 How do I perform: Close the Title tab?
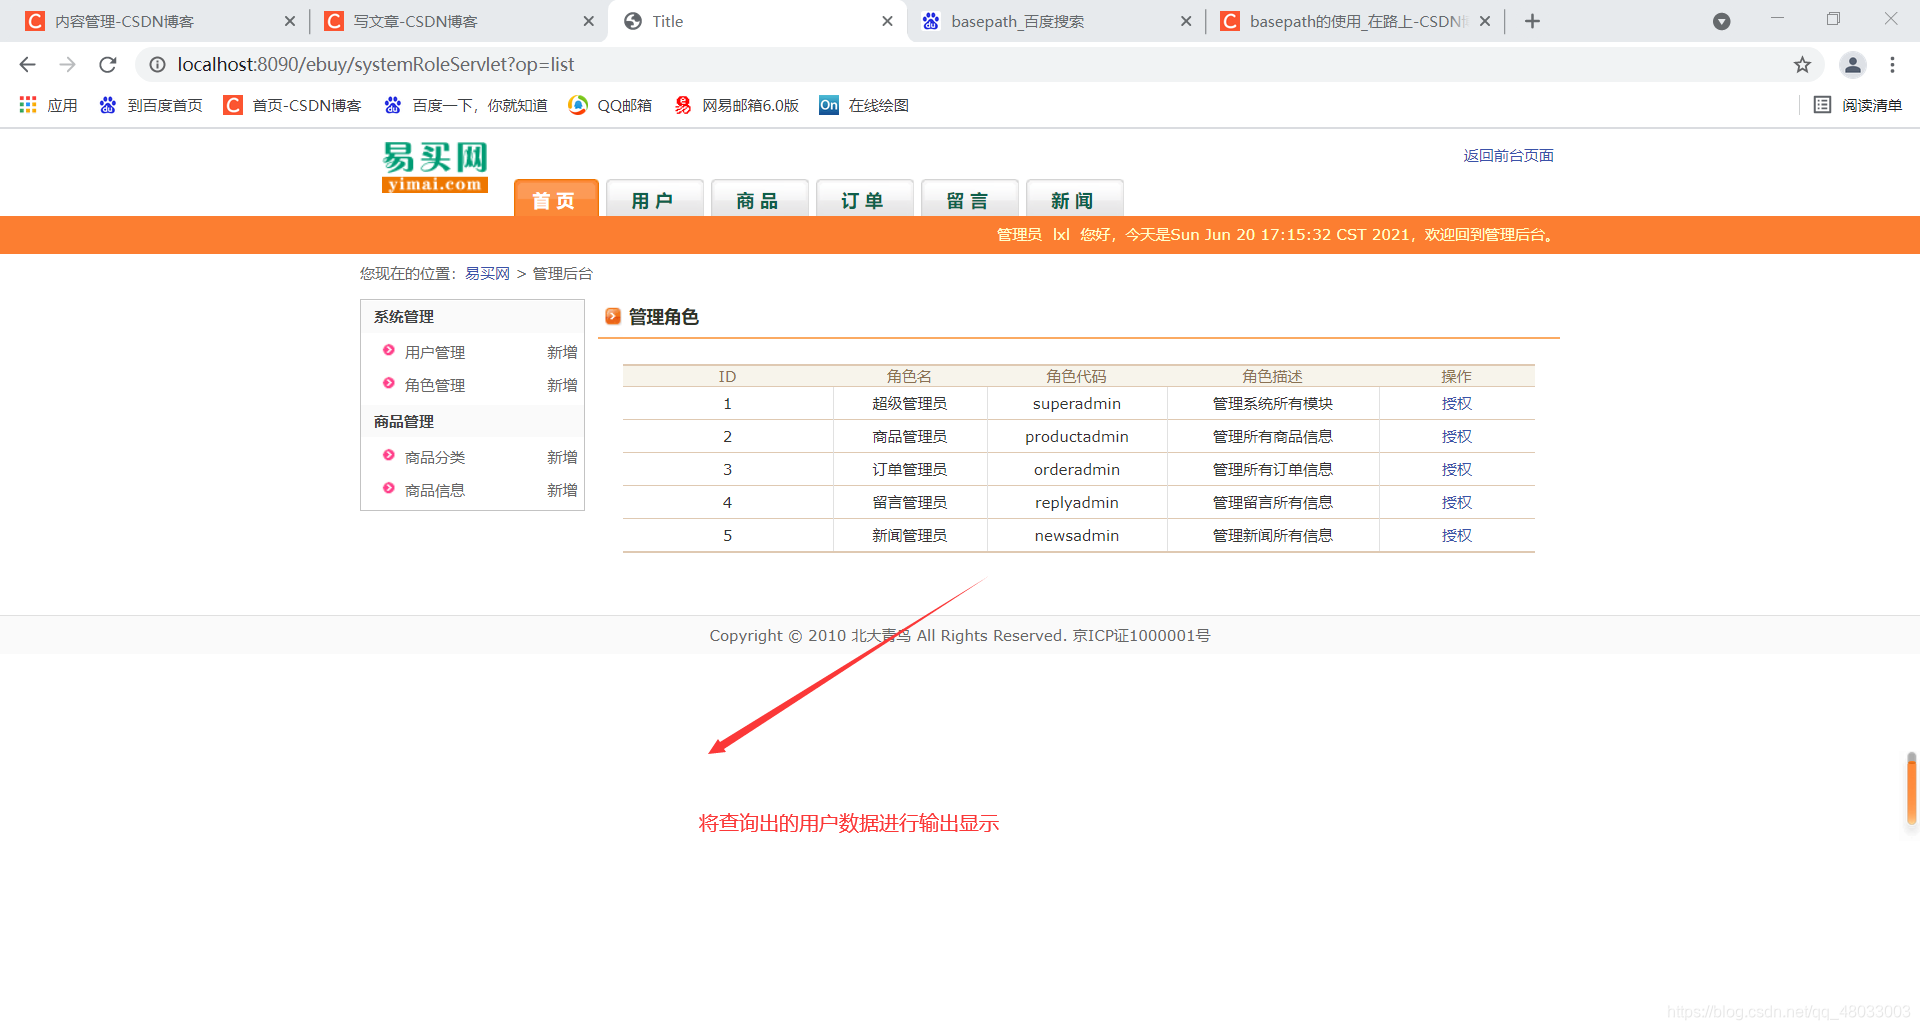click(887, 21)
